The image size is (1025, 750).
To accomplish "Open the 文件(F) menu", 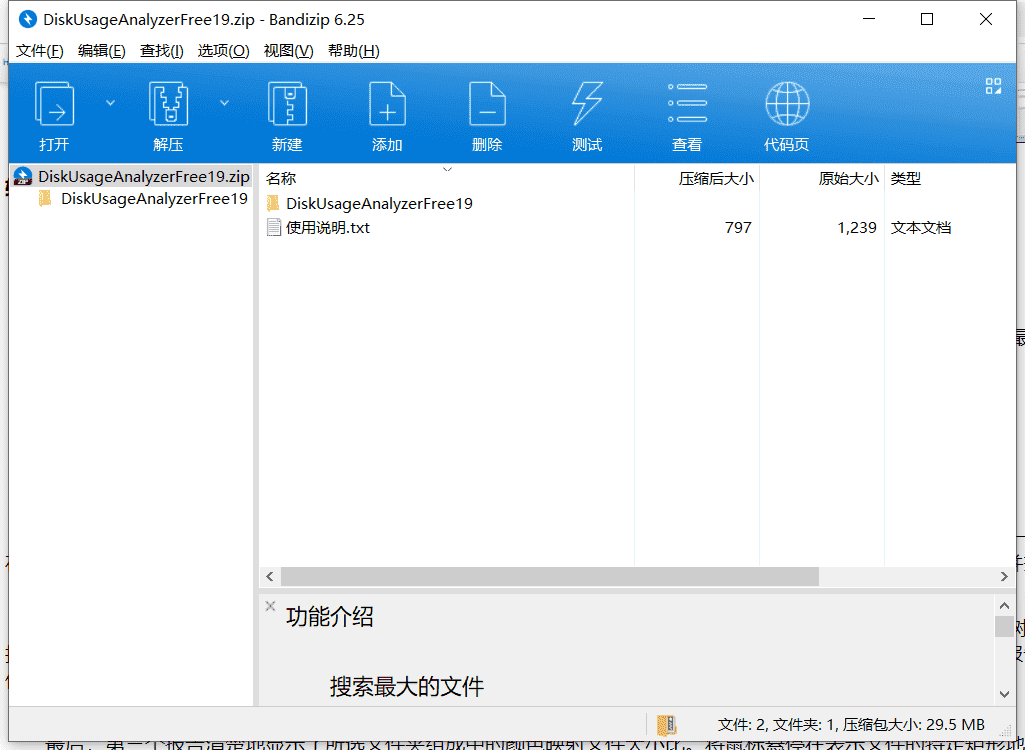I will (x=39, y=51).
